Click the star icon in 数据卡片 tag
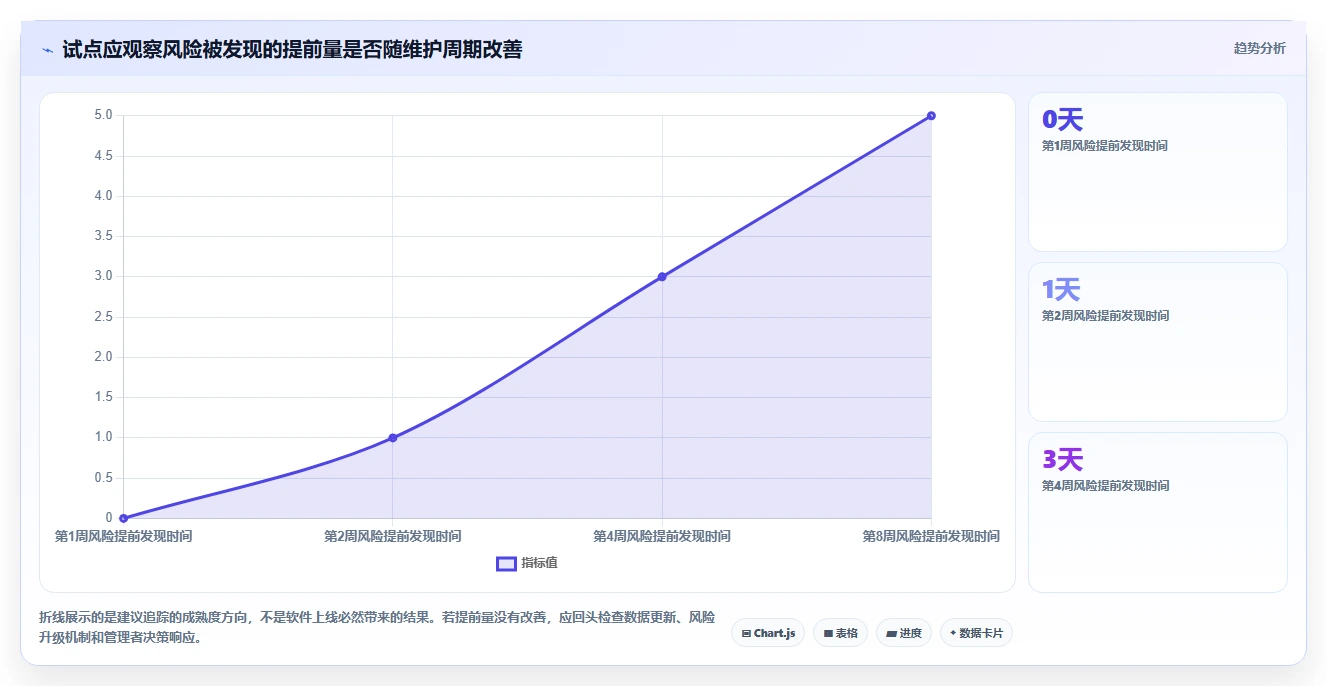Screen dimensions: 1327x686 point(953,633)
